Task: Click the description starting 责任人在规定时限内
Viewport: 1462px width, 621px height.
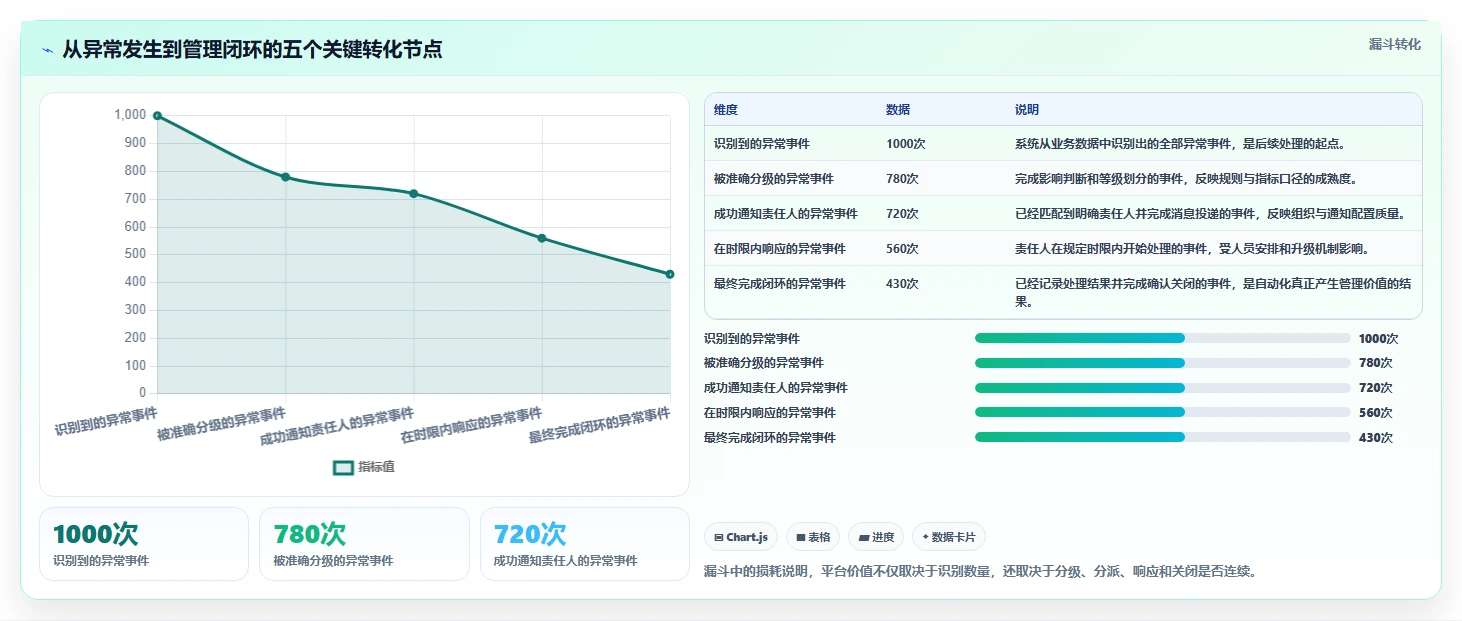Action: coord(1192,249)
